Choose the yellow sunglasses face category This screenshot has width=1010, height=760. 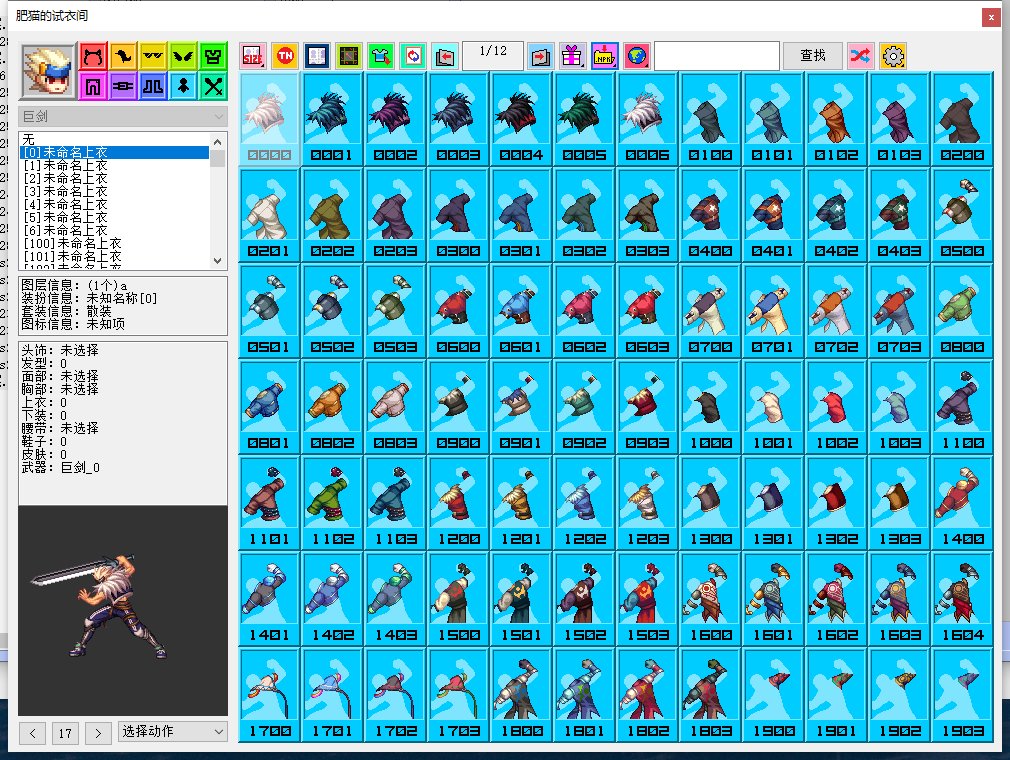(153, 55)
